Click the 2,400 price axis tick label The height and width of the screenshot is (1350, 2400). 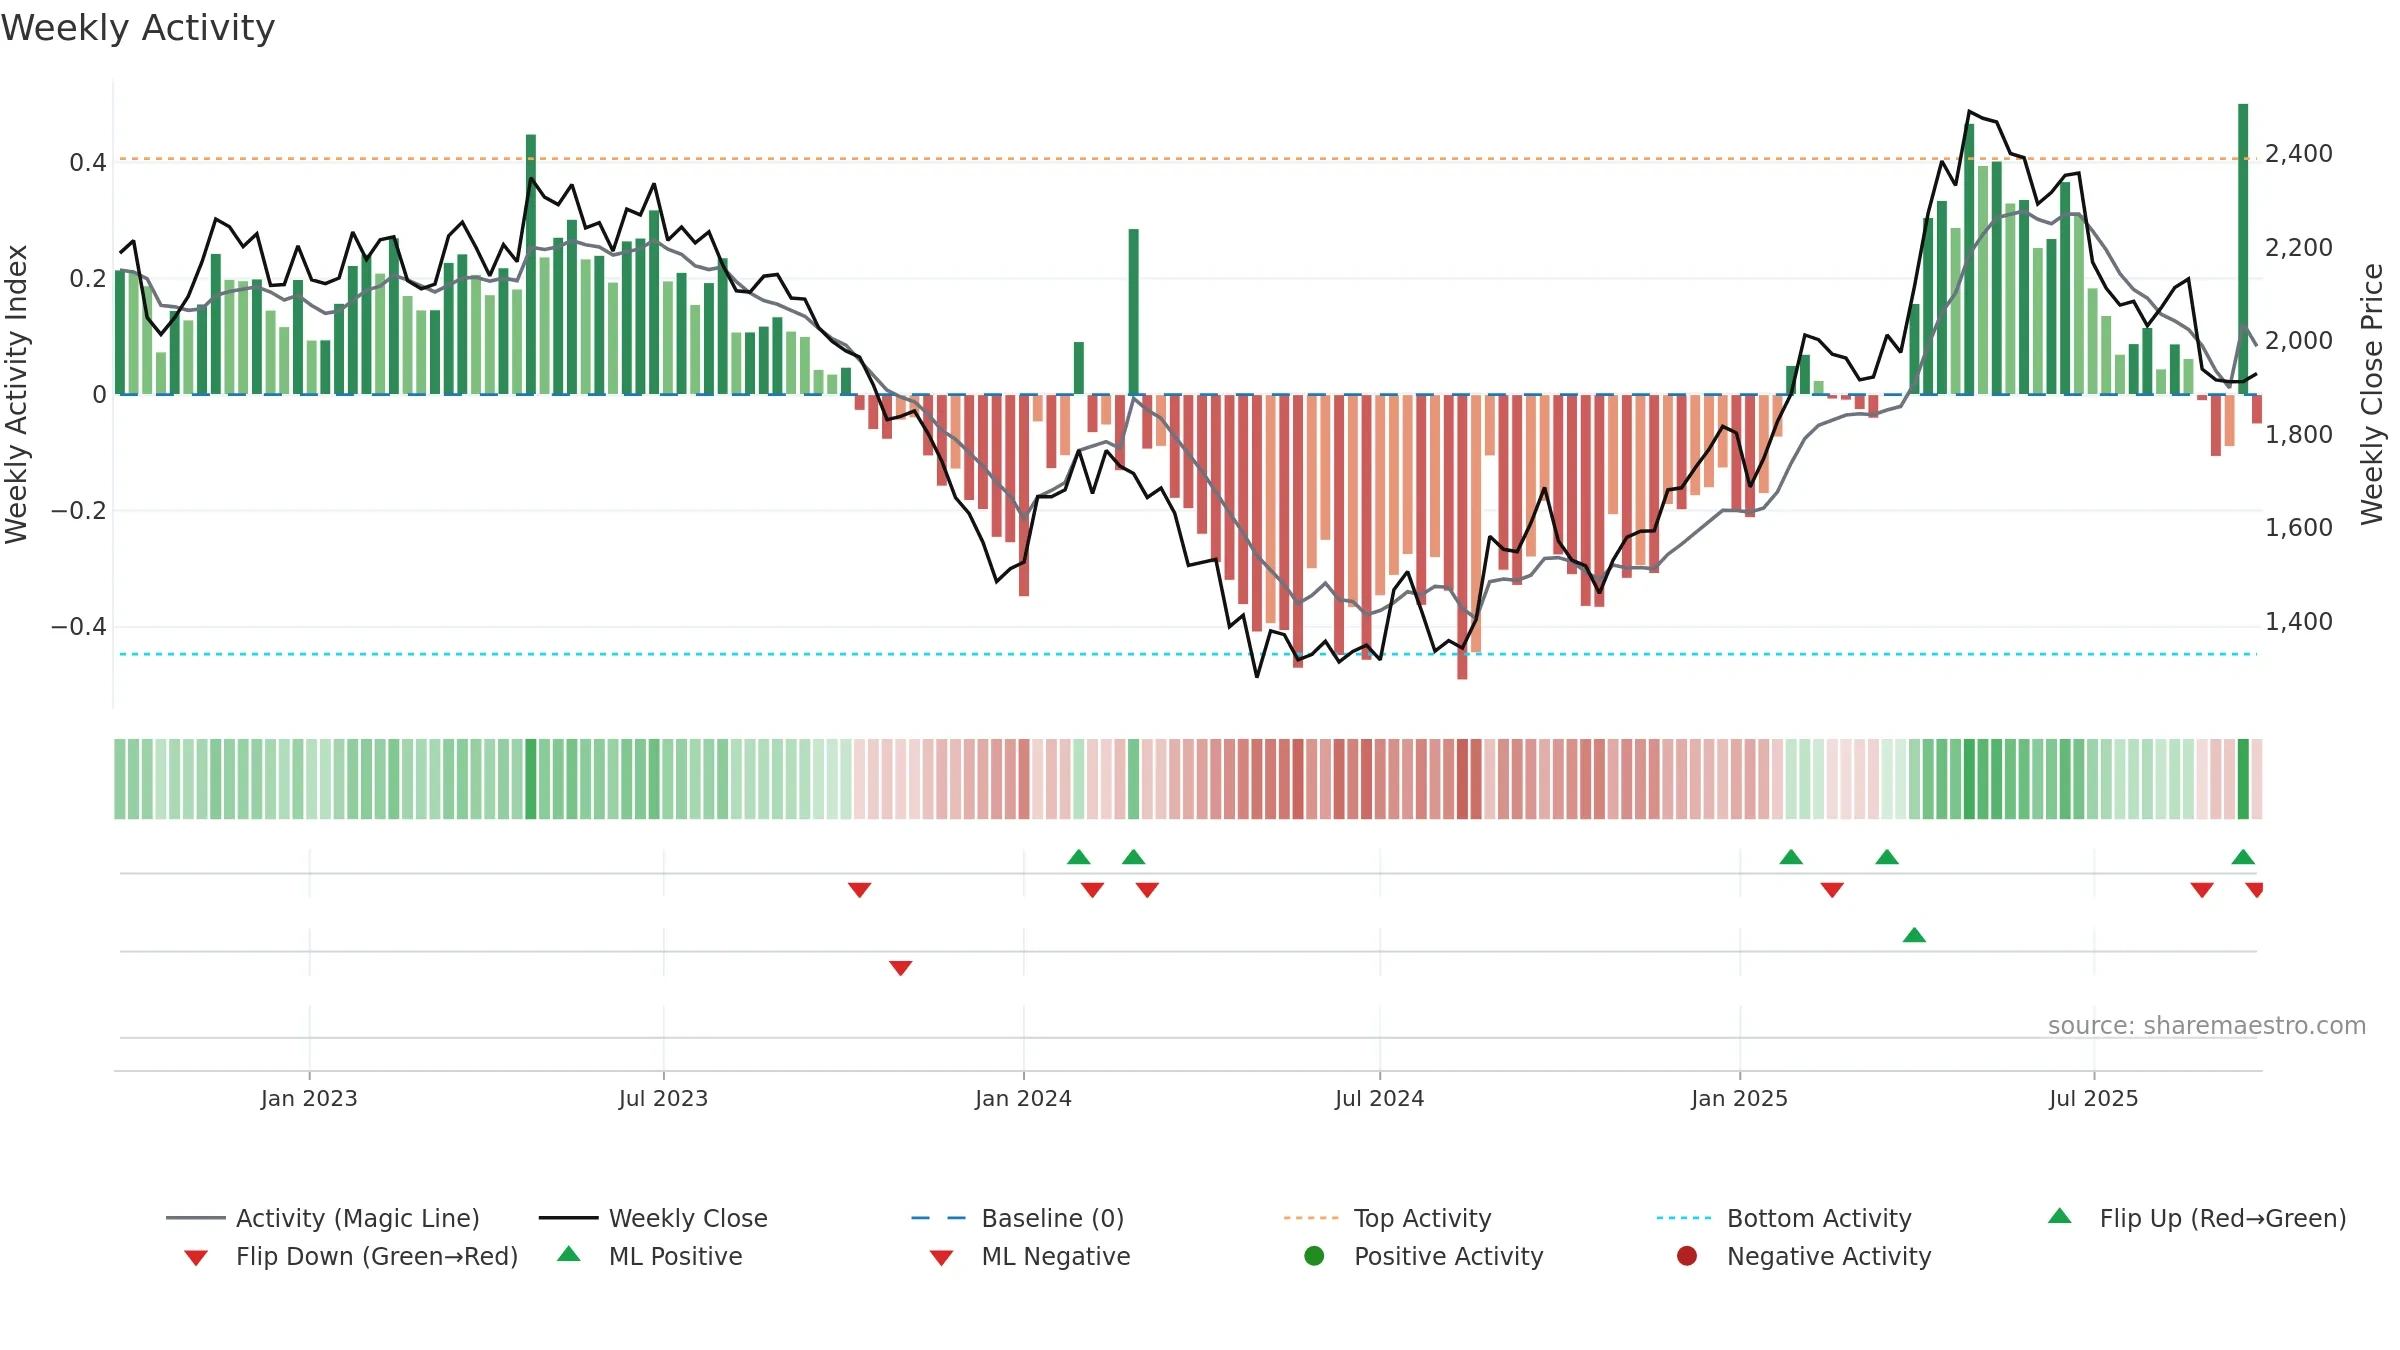click(2299, 154)
